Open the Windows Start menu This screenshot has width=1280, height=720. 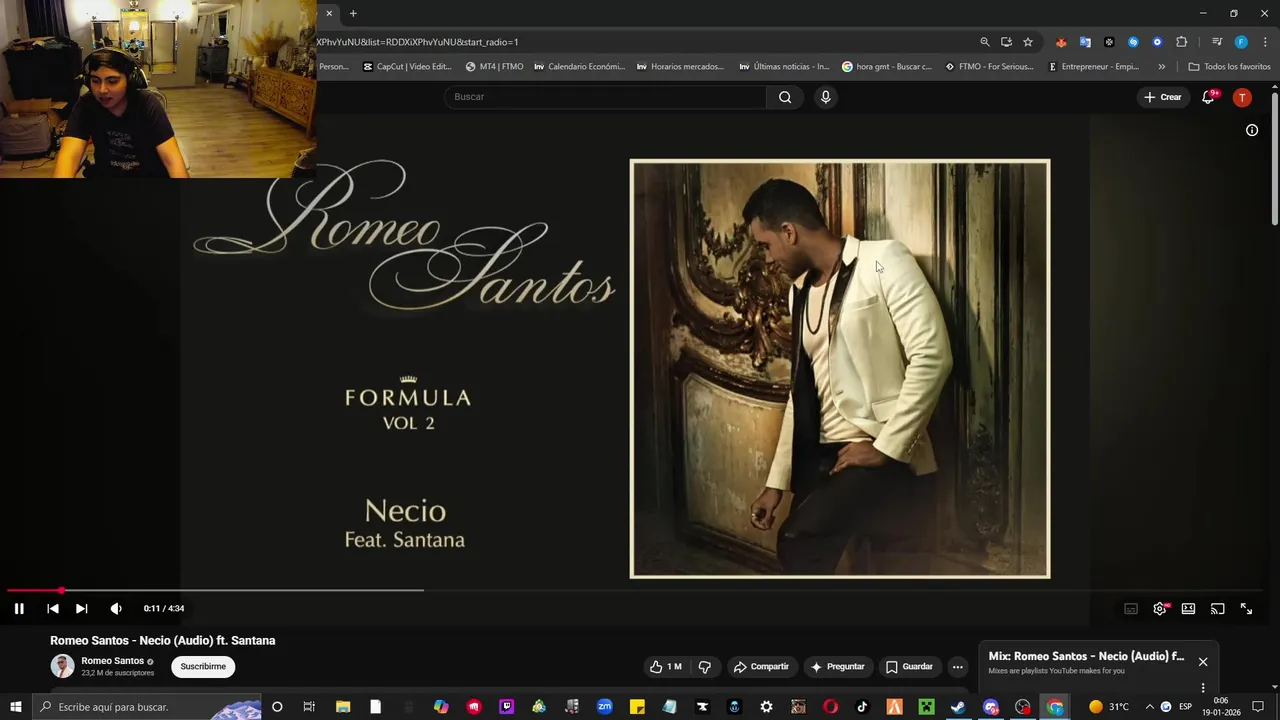[x=16, y=707]
